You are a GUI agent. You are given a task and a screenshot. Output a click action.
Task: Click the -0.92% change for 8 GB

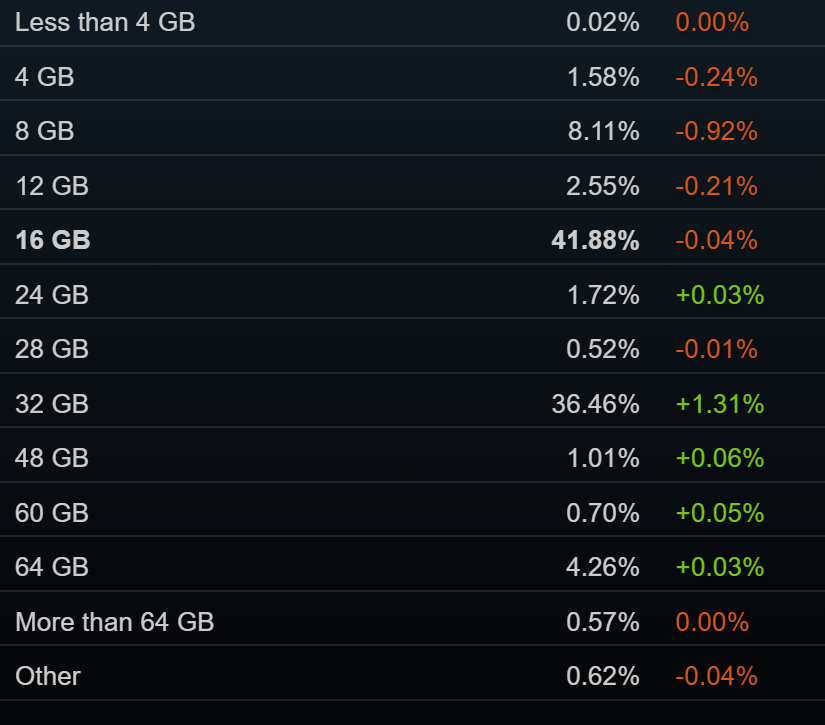click(717, 131)
